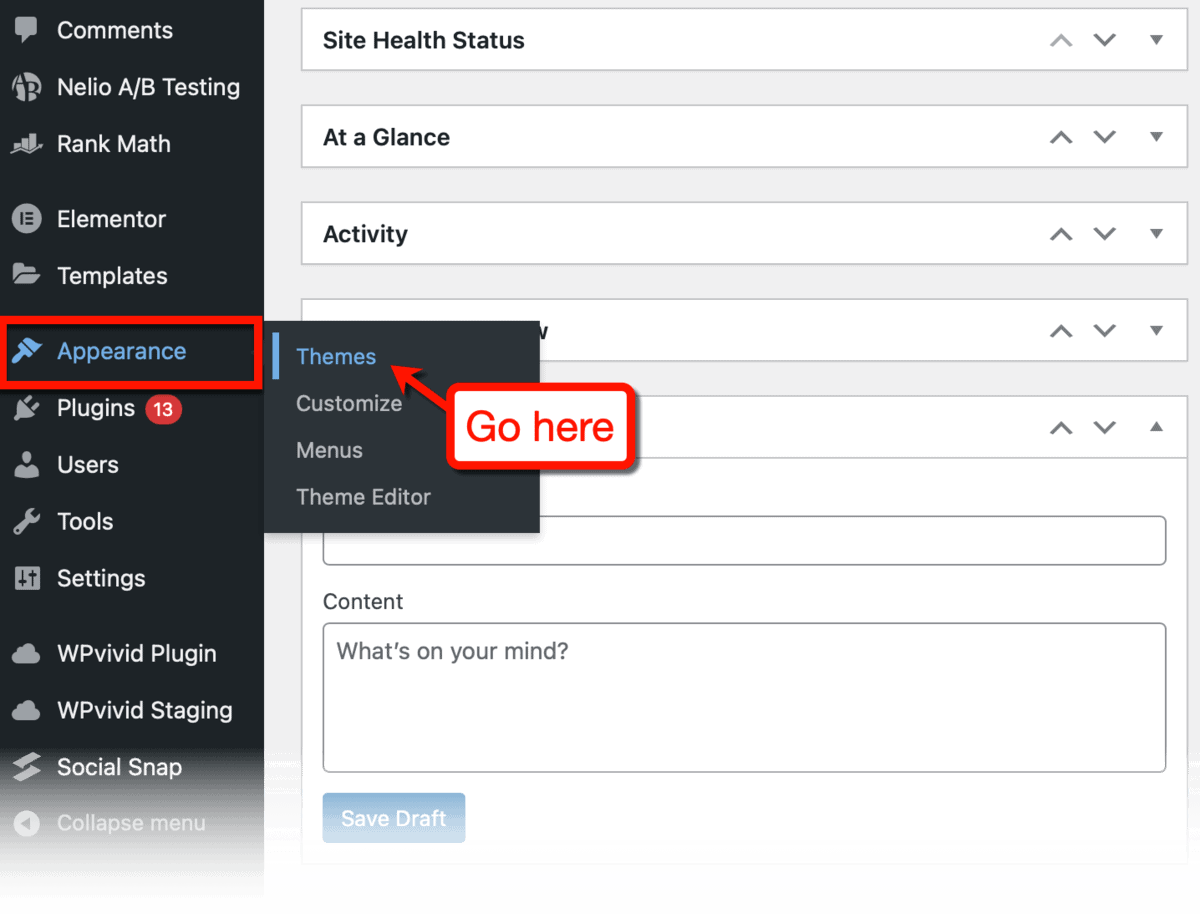Expand the At a Glance panel downward
The height and width of the screenshot is (914, 1200).
coord(1104,137)
